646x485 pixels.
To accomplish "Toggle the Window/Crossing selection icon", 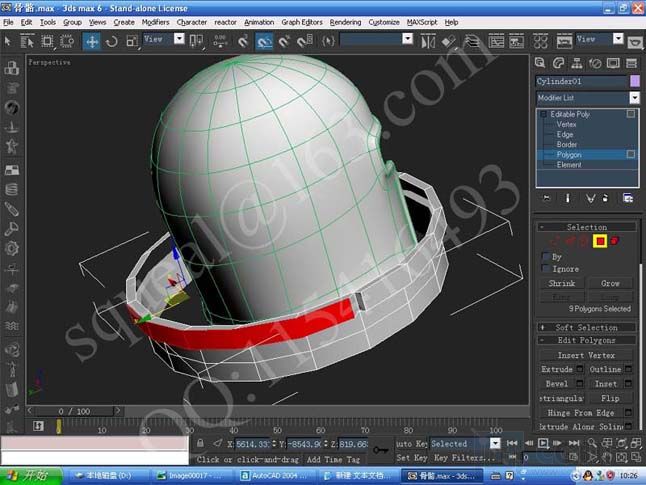I will click(67, 41).
